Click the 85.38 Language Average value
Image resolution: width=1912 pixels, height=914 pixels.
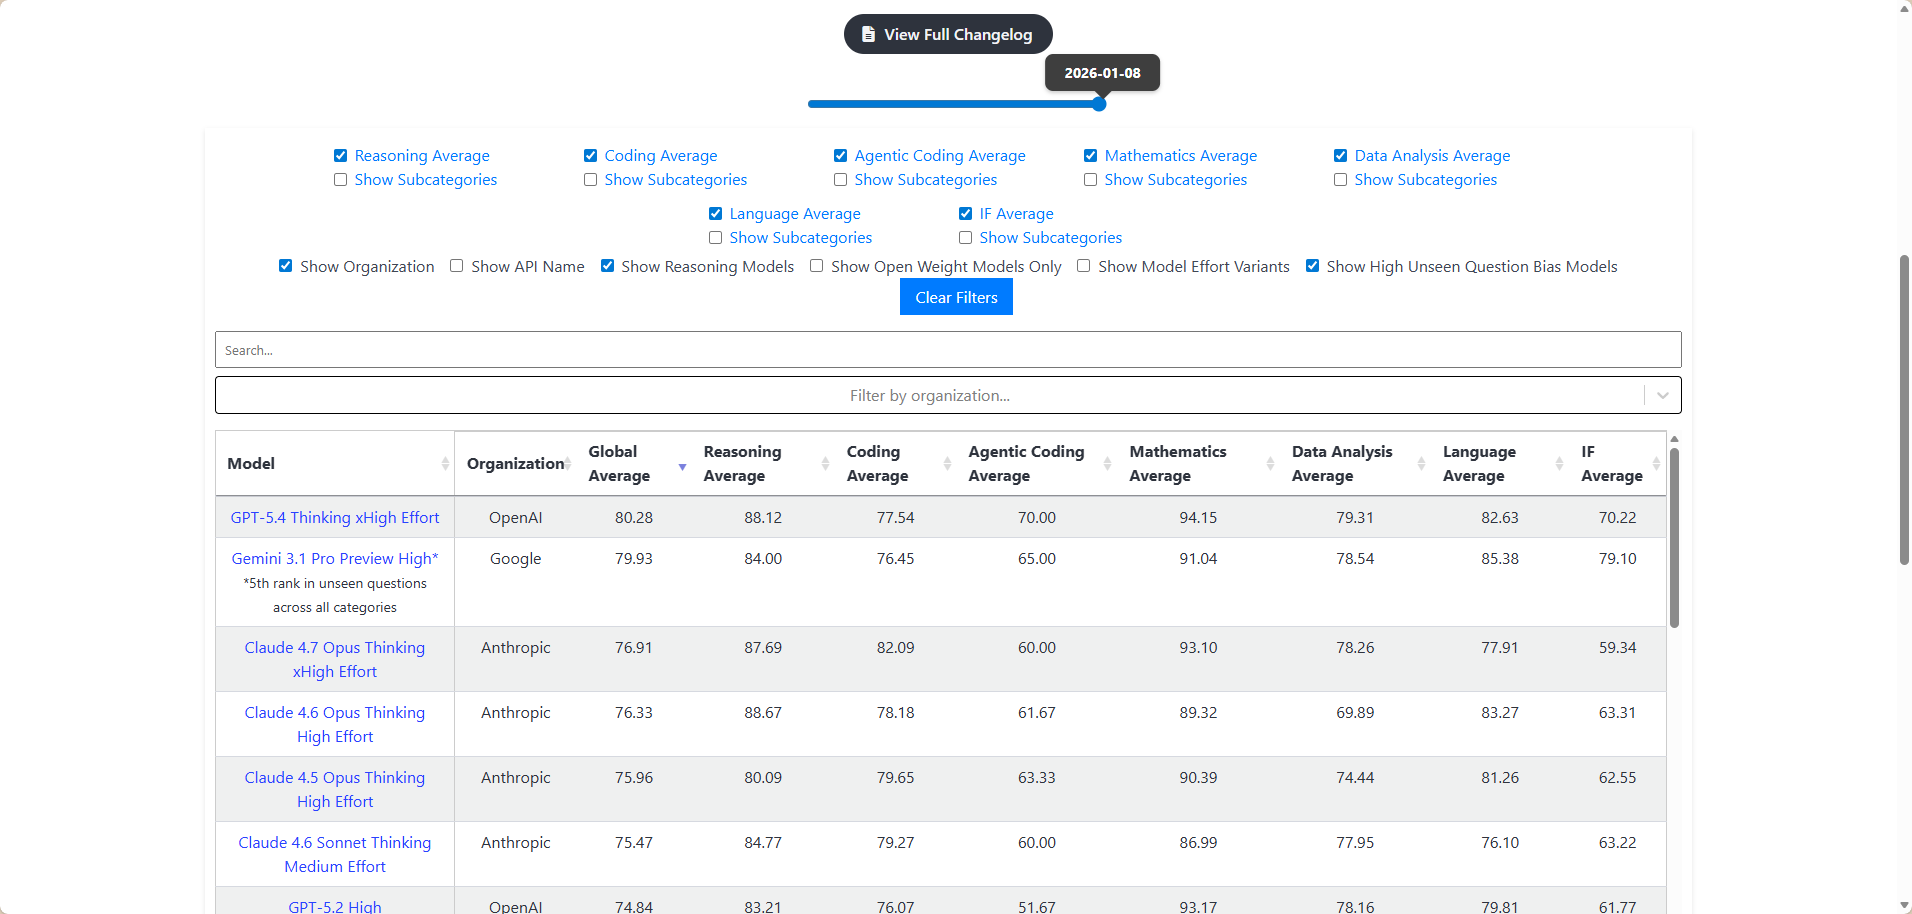[1500, 559]
